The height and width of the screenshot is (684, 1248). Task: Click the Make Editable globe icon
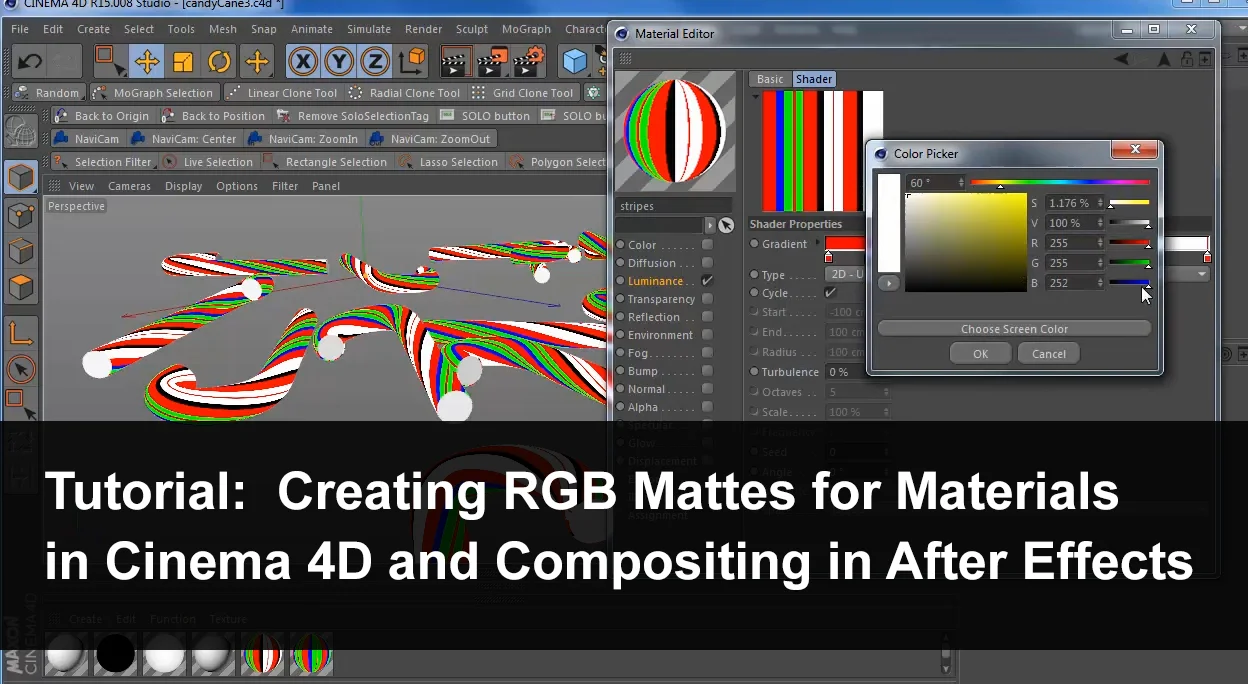[21, 131]
